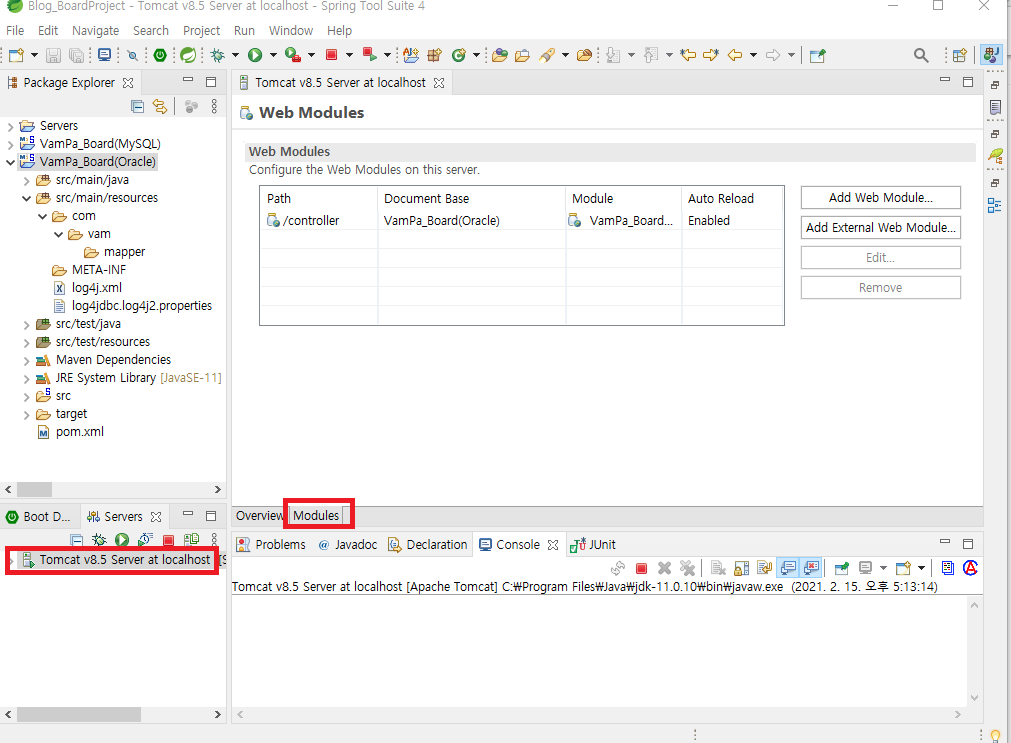Viewport: 1011px width, 743px height.
Task: Collapse the src/main/resources folder
Action: 26,198
